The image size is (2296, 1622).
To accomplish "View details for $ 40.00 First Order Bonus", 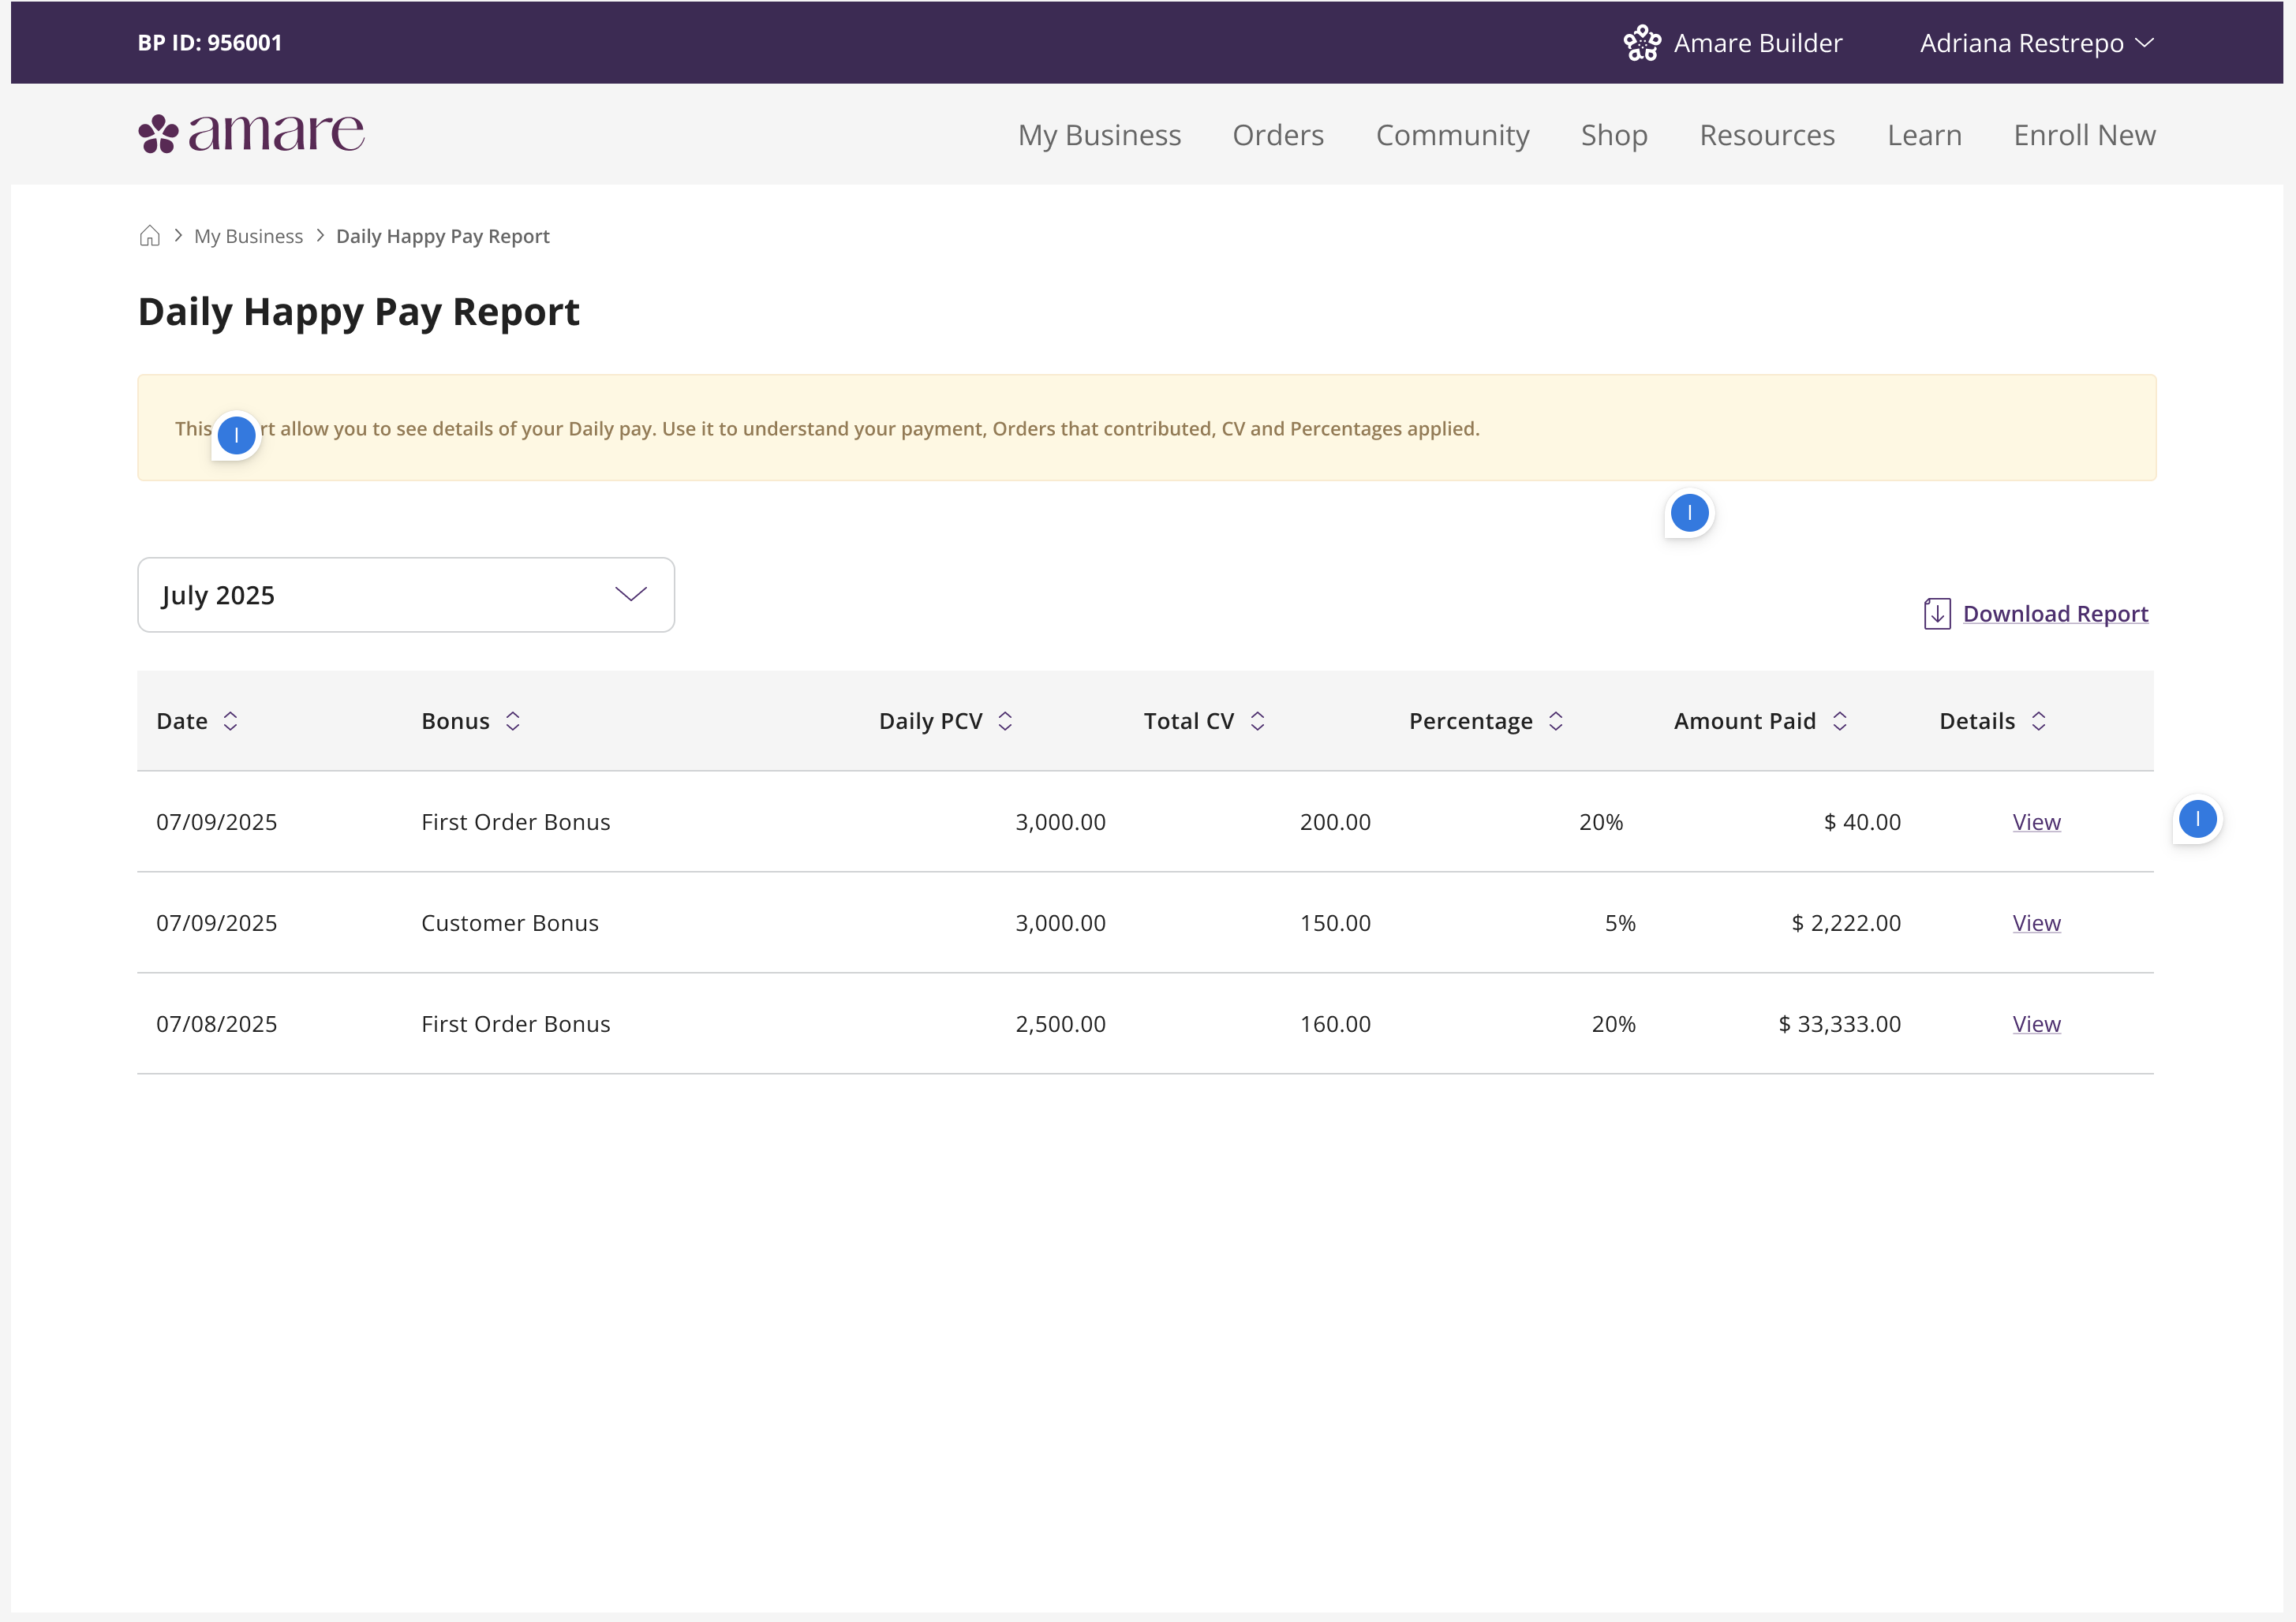I will click(x=2036, y=822).
